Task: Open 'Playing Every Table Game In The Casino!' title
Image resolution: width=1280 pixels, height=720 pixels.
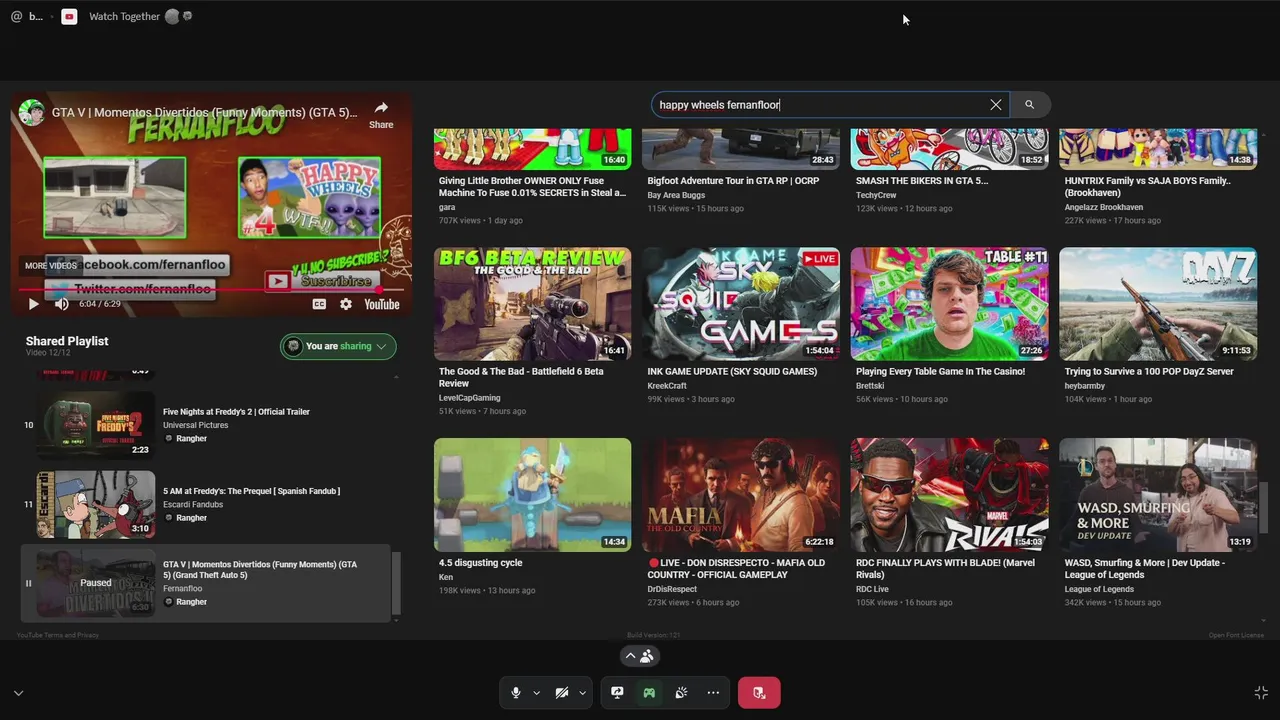Action: 940,371
